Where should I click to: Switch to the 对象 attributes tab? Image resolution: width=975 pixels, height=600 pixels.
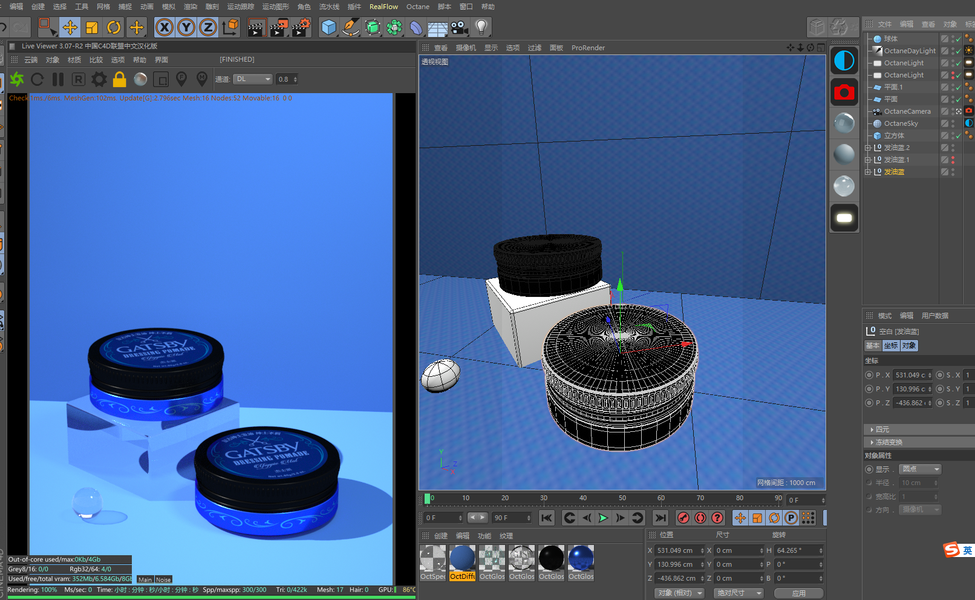point(909,346)
